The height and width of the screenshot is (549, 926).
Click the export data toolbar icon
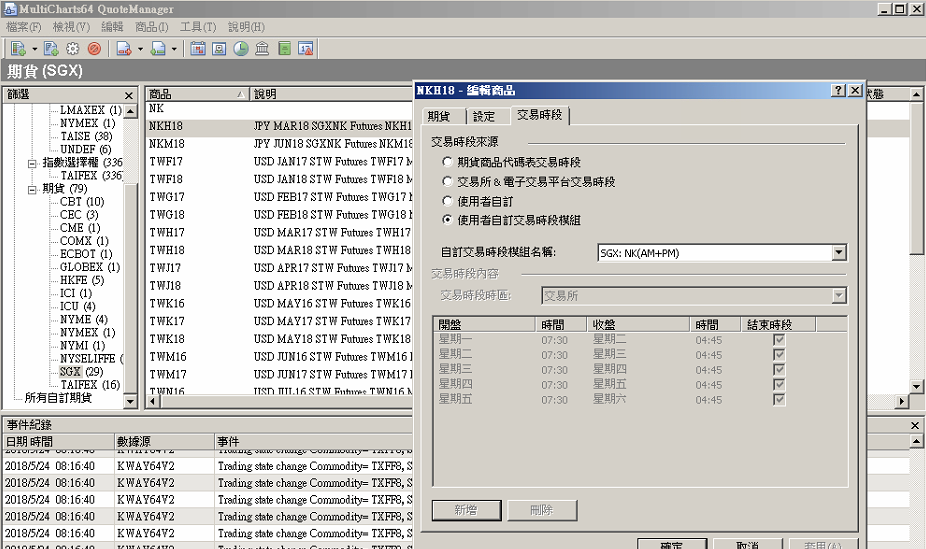pyautogui.click(x=158, y=48)
